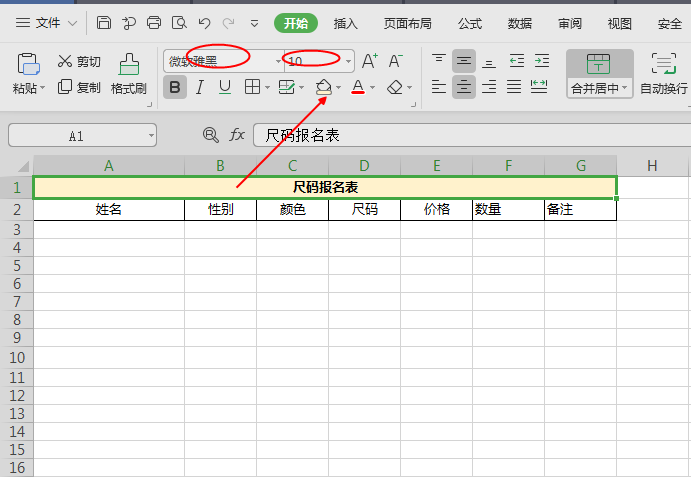Click the 尺码 cell

(x=364, y=209)
